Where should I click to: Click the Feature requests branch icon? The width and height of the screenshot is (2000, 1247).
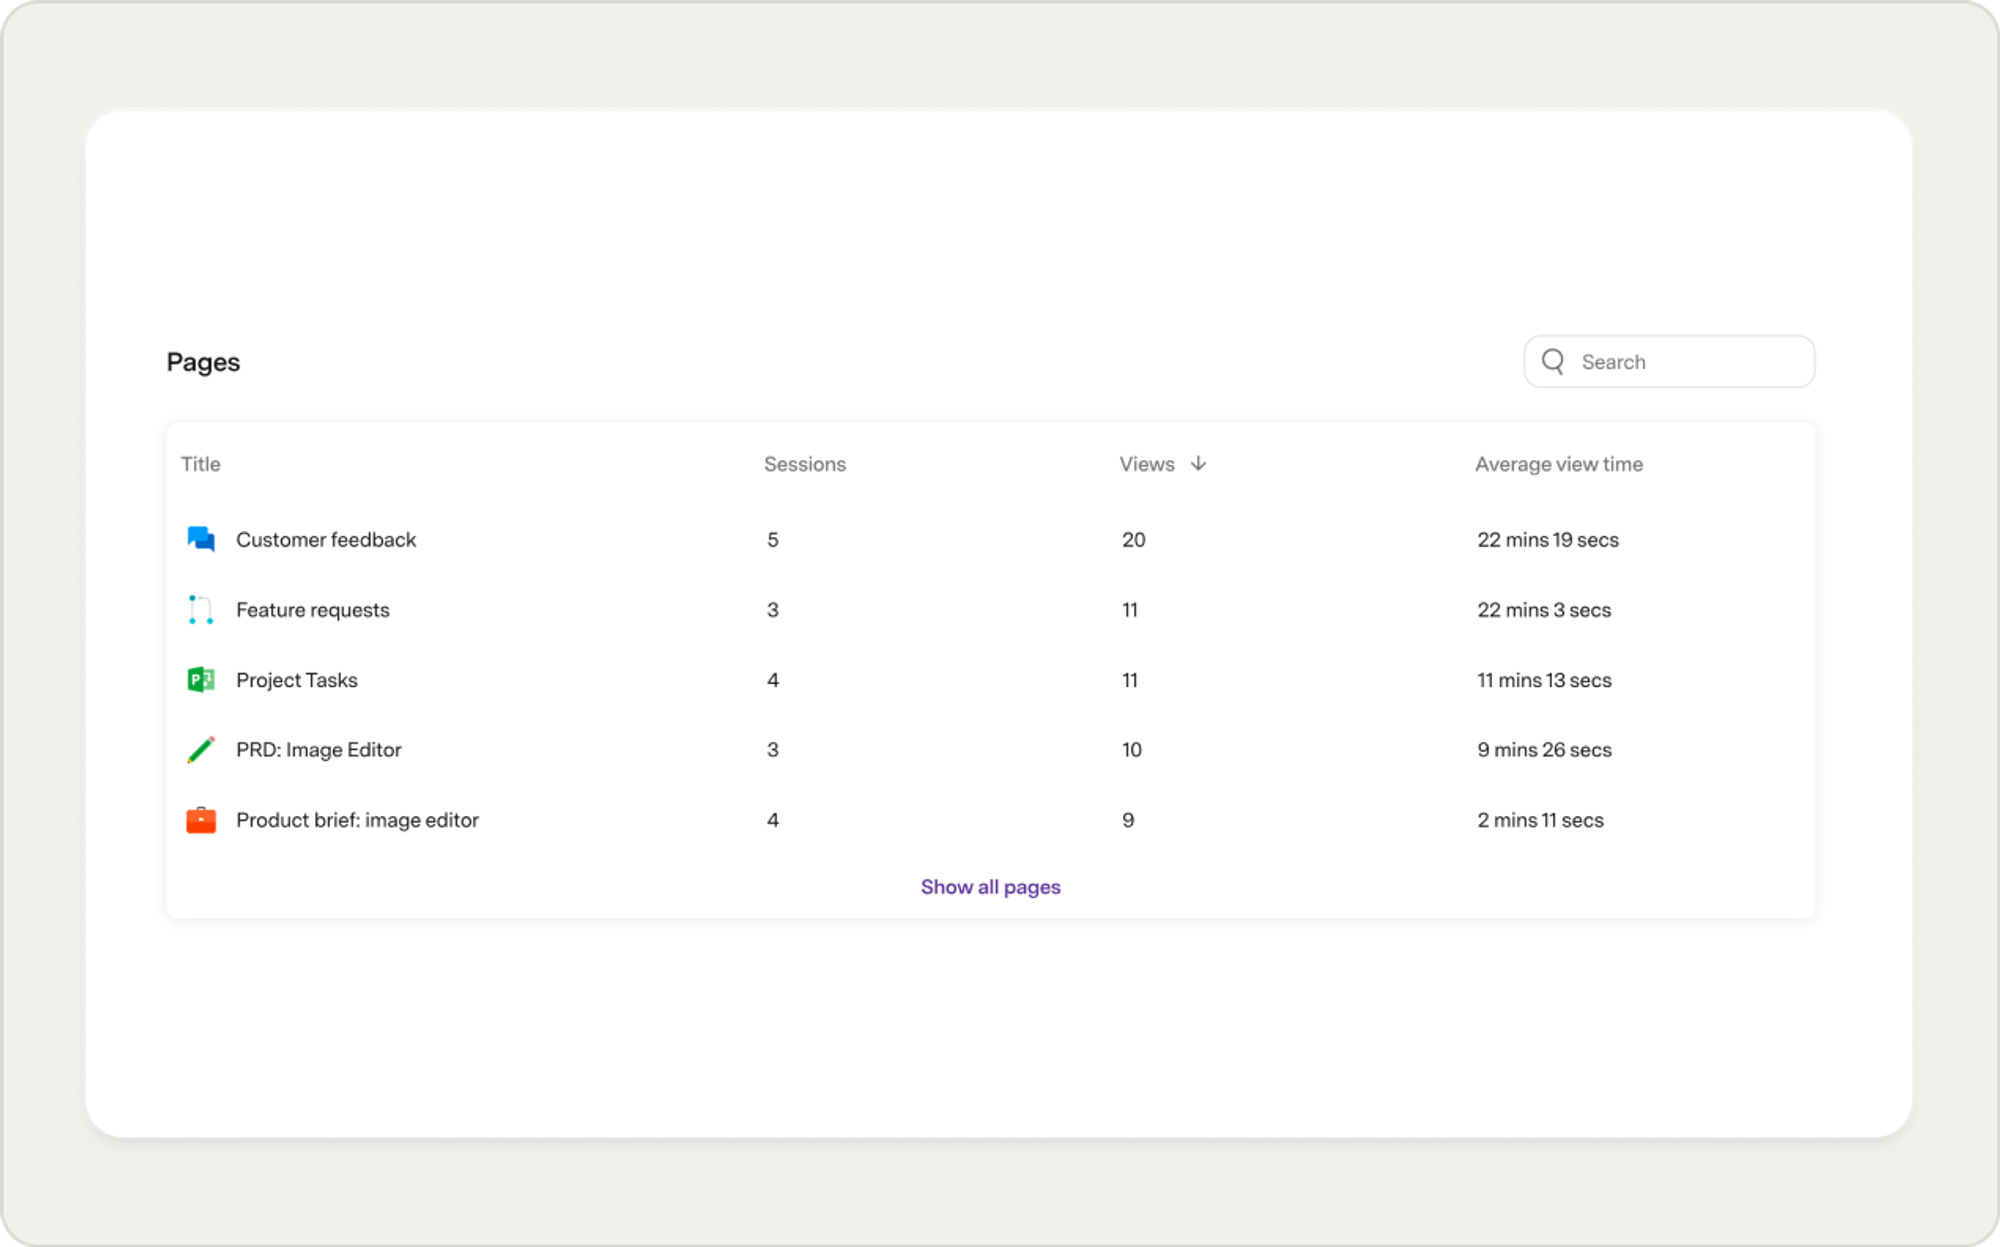(x=201, y=610)
